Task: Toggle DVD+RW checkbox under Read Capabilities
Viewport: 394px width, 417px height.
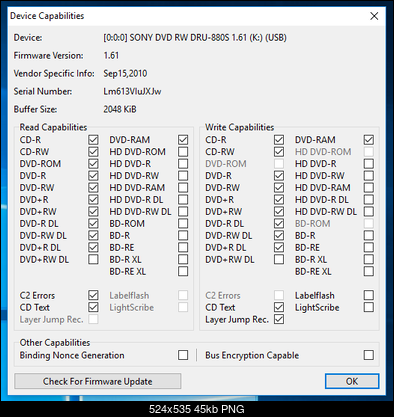Action: click(93, 212)
